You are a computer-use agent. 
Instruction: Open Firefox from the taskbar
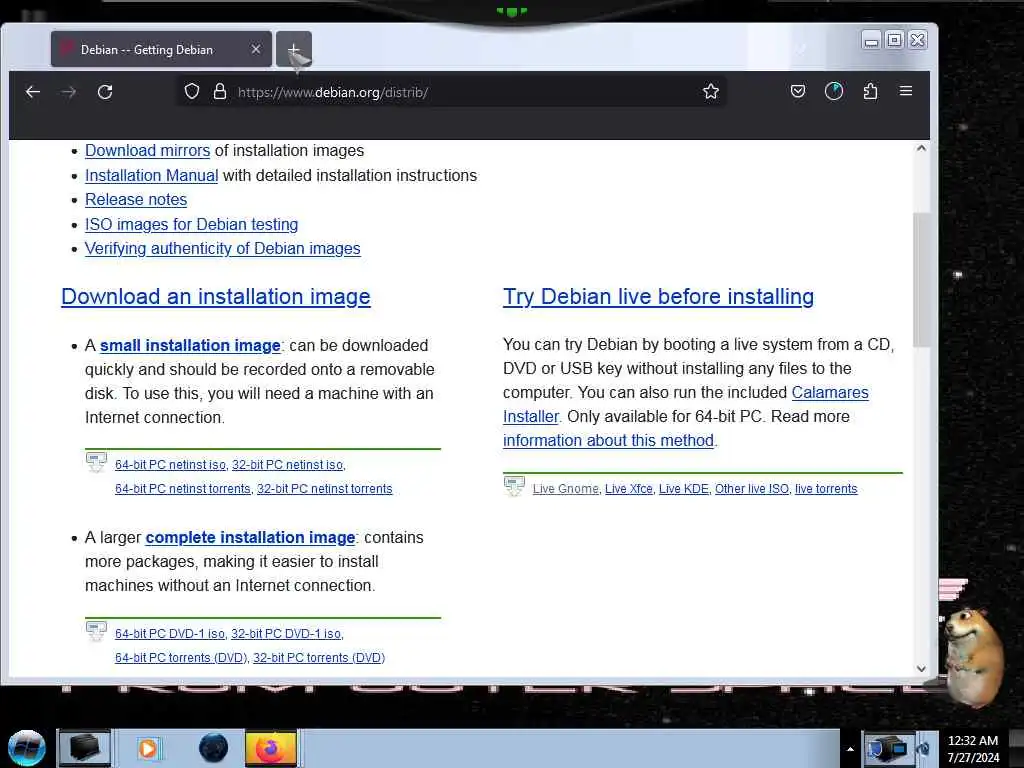[271, 748]
